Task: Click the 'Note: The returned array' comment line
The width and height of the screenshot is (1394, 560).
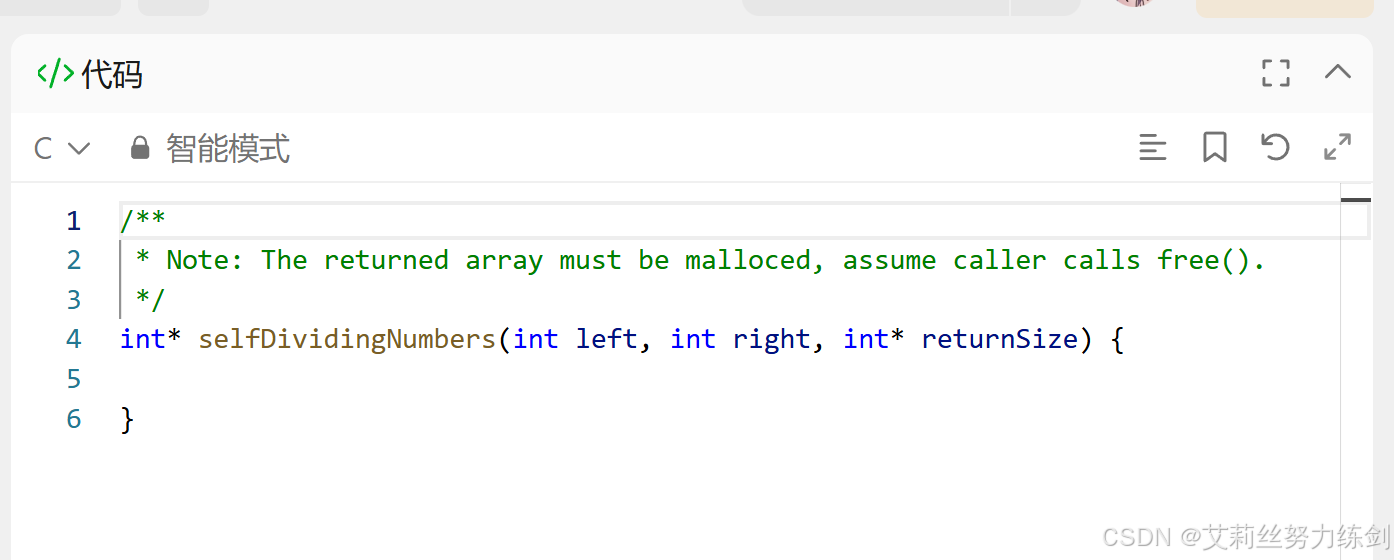Action: coord(701,260)
